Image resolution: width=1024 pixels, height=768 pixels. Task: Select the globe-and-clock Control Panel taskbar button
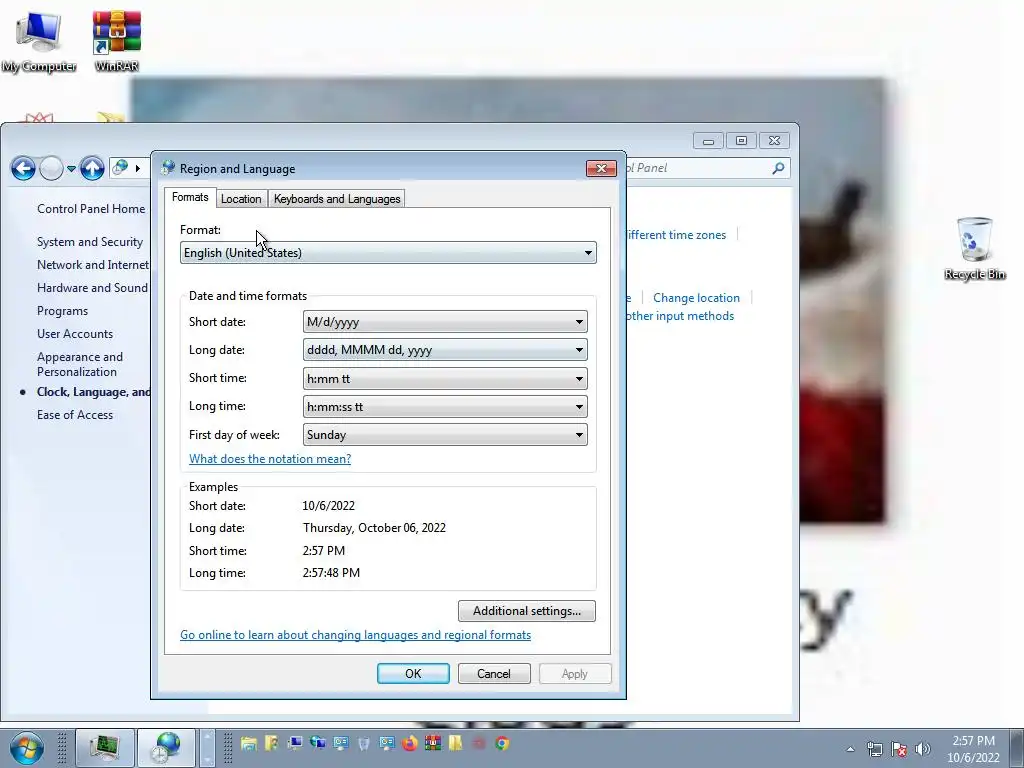(167, 747)
